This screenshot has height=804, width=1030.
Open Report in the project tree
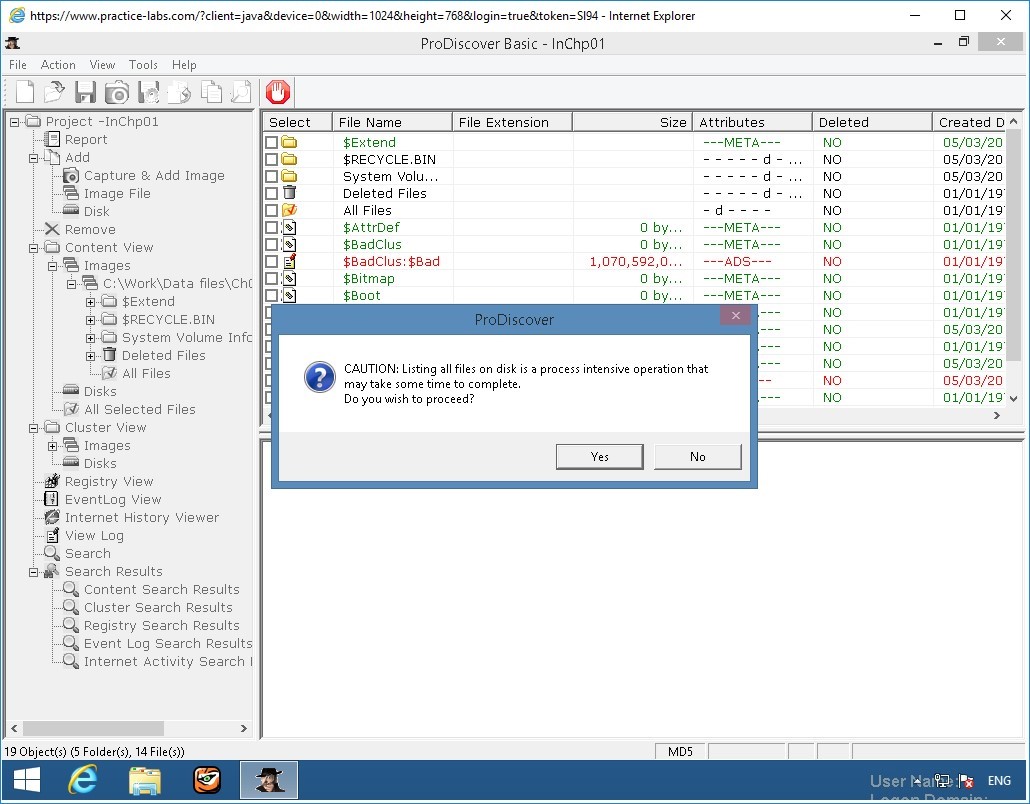[85, 139]
